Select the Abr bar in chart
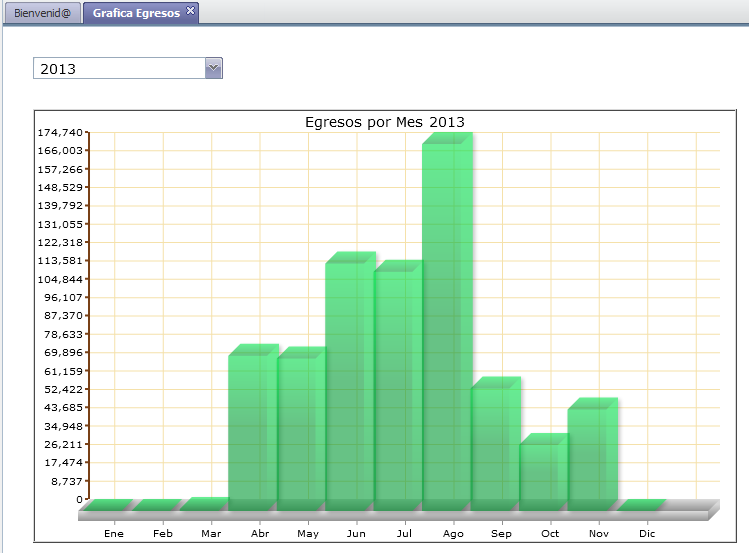749x553 pixels. pyautogui.click(x=251, y=428)
